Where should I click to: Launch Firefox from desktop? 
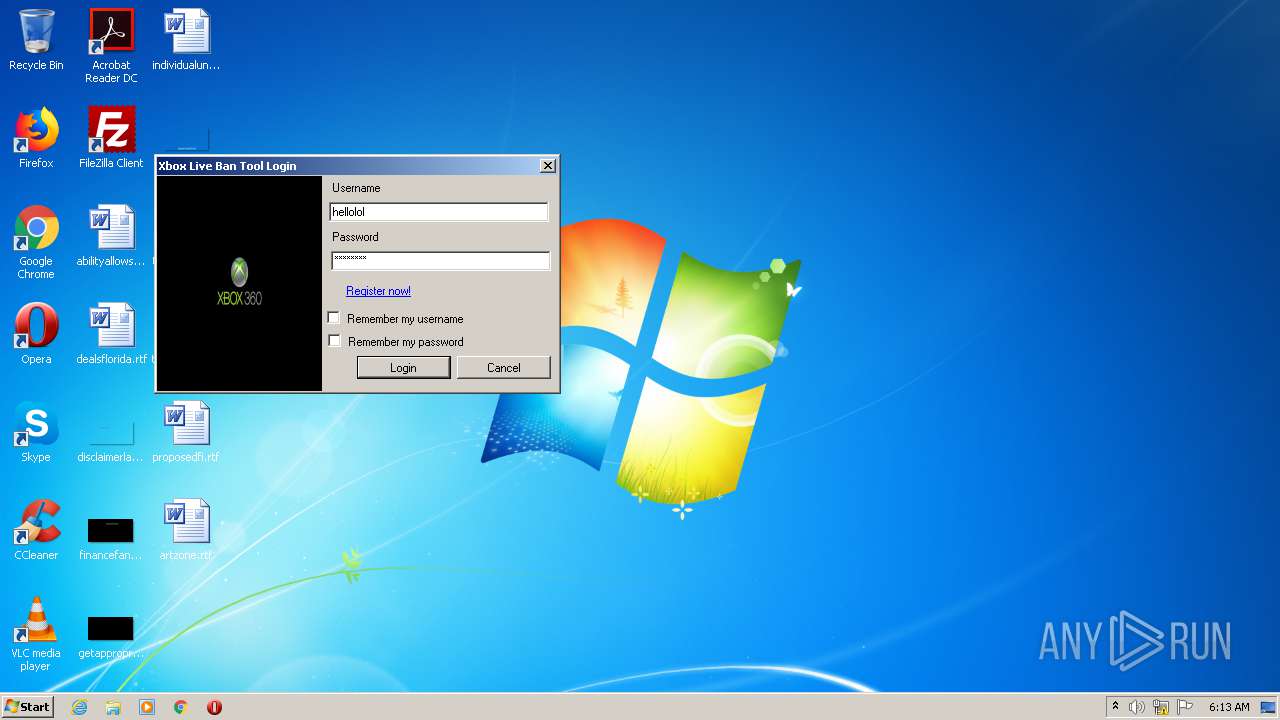(x=36, y=138)
